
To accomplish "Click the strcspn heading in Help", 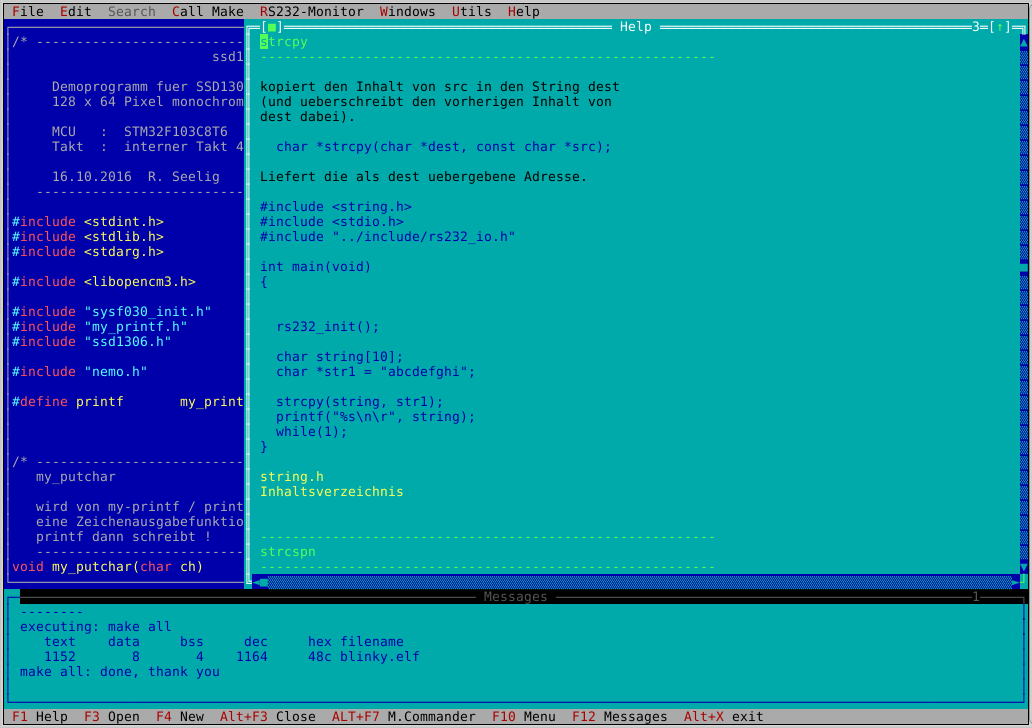I will tap(288, 552).
